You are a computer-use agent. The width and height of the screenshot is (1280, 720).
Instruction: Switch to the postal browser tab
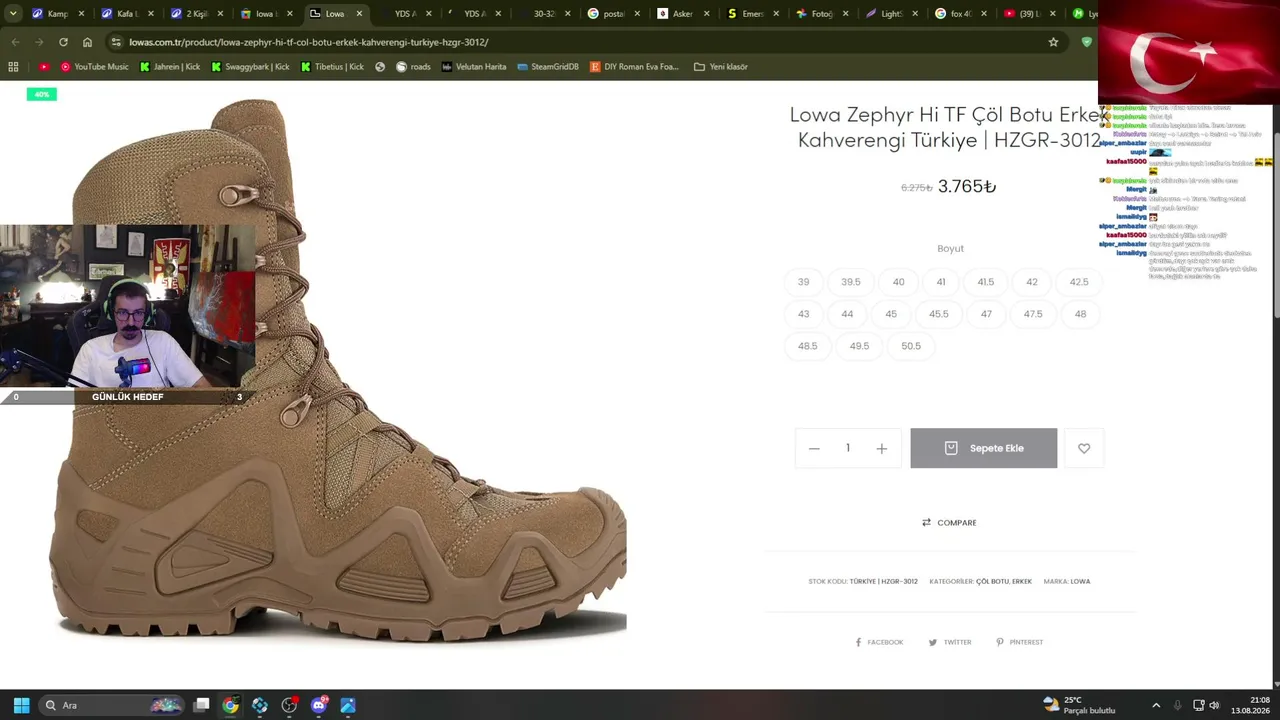click(x=613, y=14)
